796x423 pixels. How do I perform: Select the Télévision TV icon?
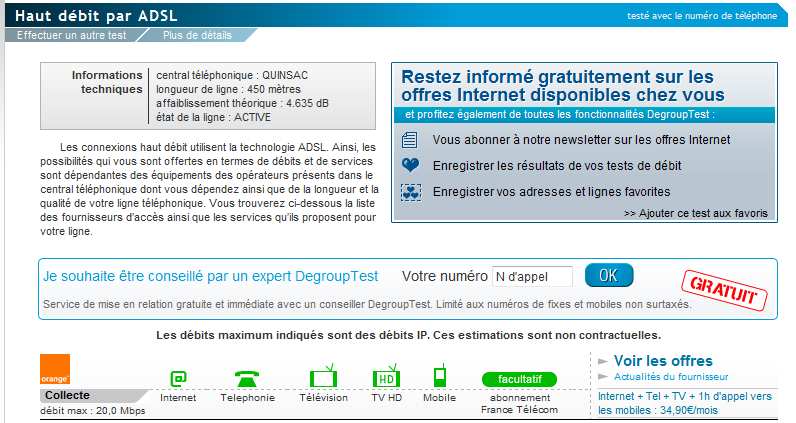tap(323, 376)
